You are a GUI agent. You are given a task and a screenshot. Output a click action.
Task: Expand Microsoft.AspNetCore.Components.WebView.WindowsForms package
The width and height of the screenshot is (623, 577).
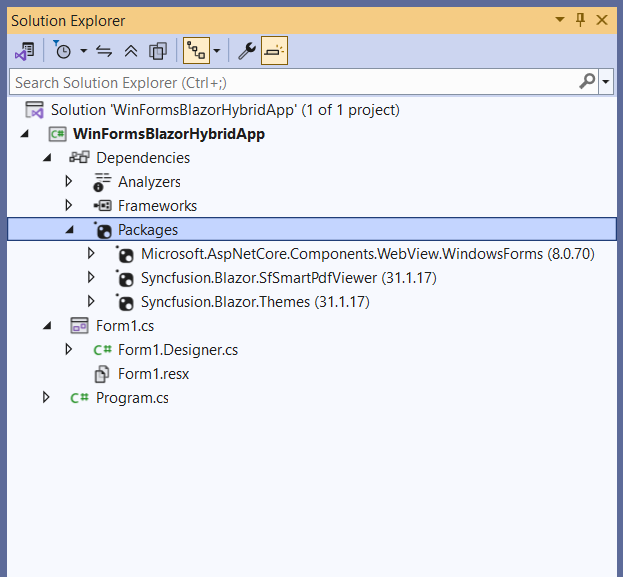tap(91, 253)
